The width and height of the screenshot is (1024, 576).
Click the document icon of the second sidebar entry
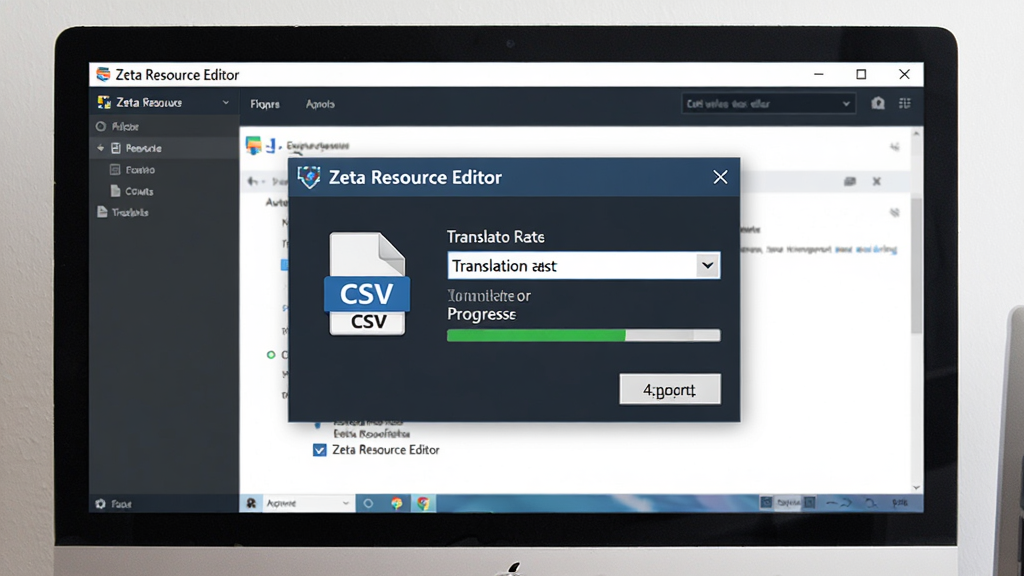coord(116,148)
